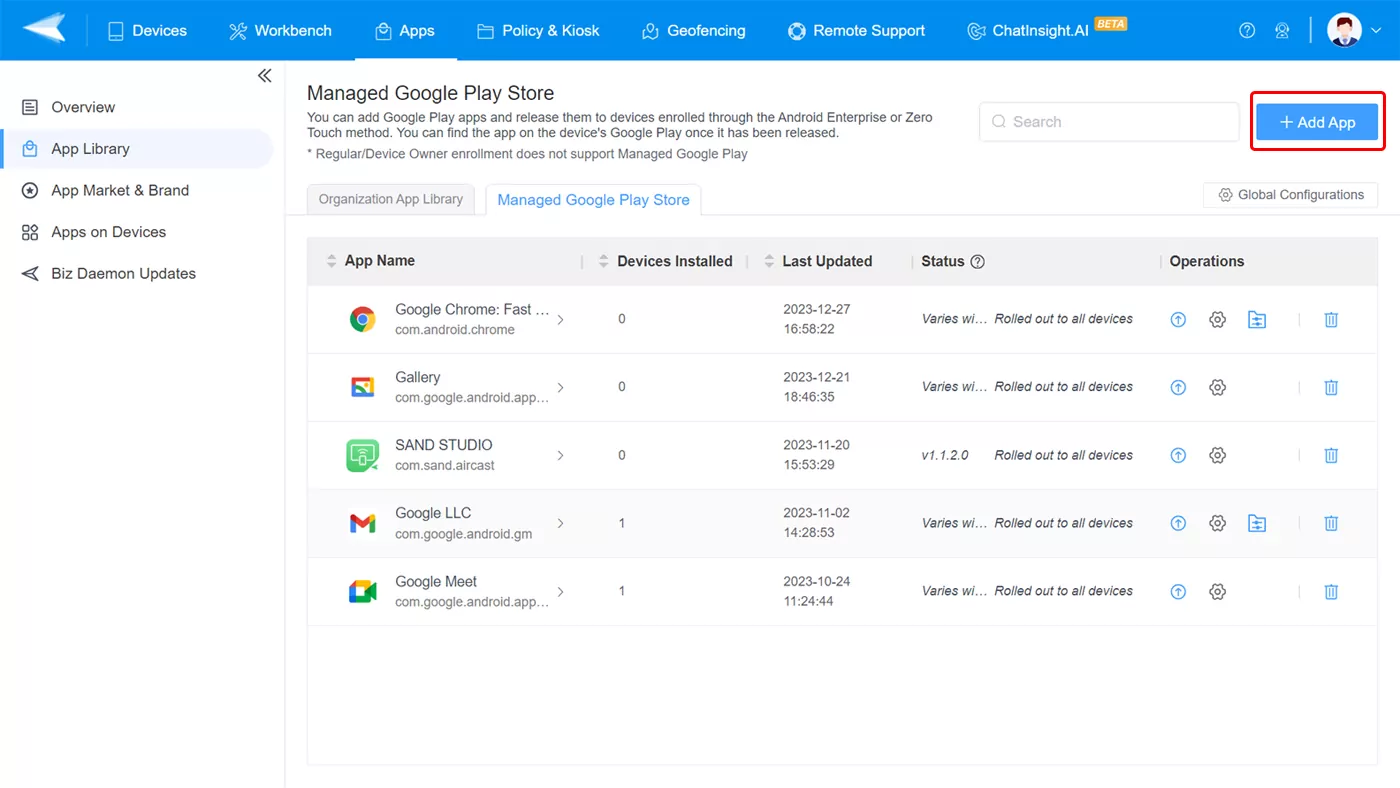The width and height of the screenshot is (1400, 788).
Task: Click 2023-10-24 date for Google Meet
Action: [x=816, y=581]
